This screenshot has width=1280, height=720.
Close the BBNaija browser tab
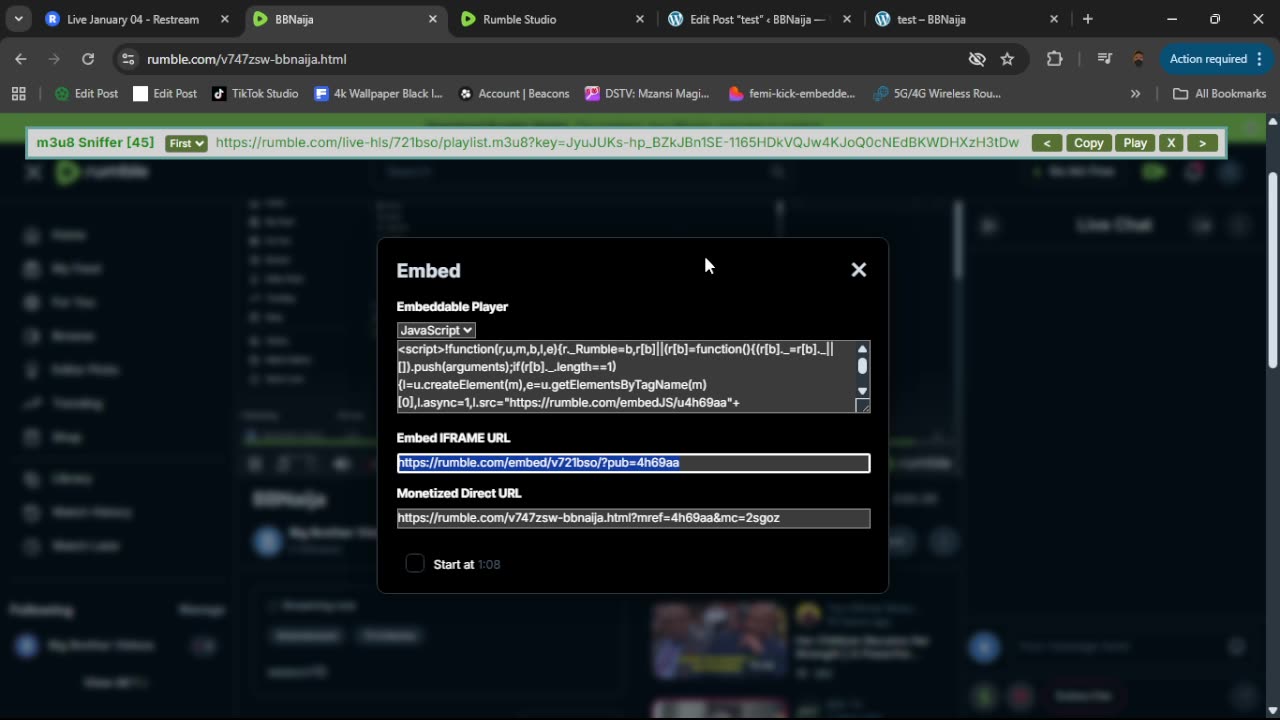point(432,19)
